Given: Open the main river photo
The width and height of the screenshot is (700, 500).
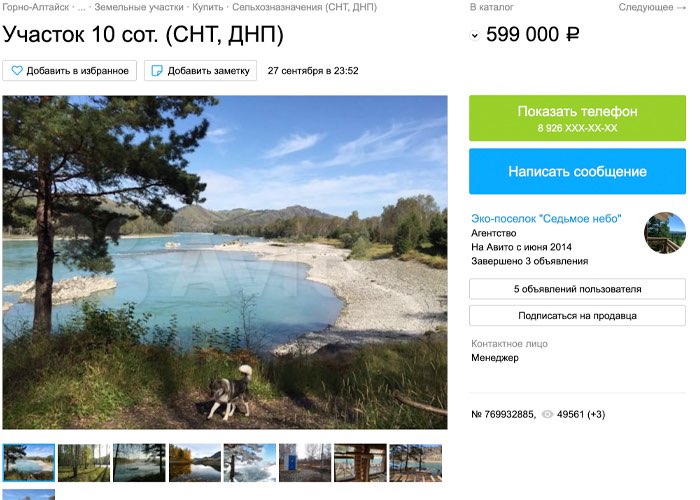Looking at the screenshot, I should point(225,262).
